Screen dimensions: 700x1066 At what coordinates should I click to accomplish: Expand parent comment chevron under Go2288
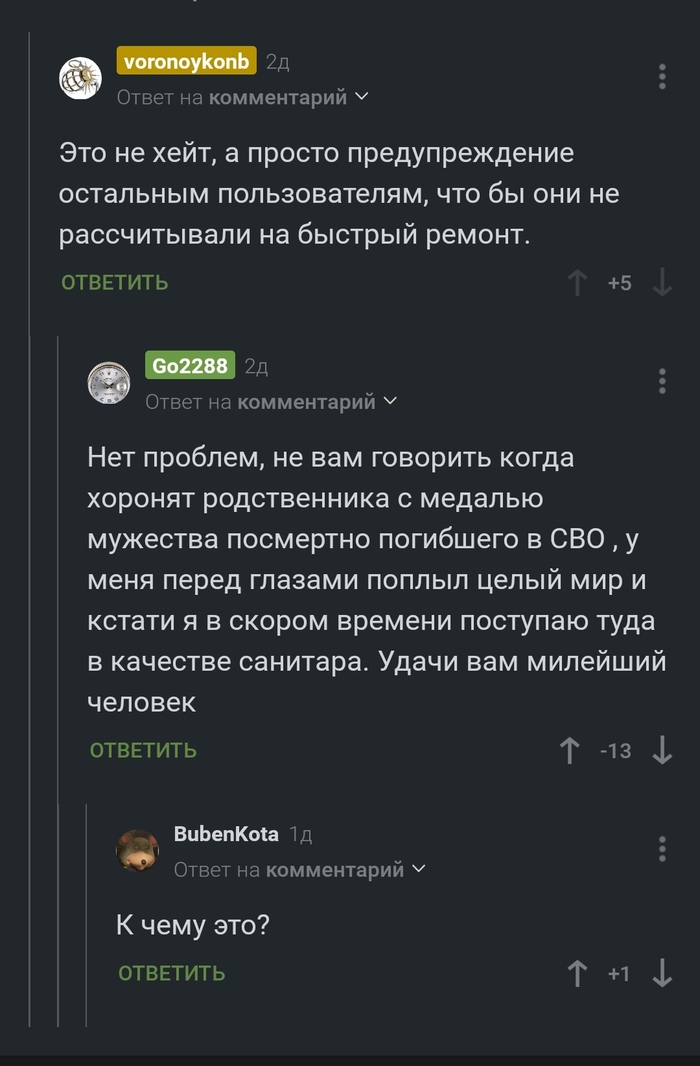click(390, 401)
